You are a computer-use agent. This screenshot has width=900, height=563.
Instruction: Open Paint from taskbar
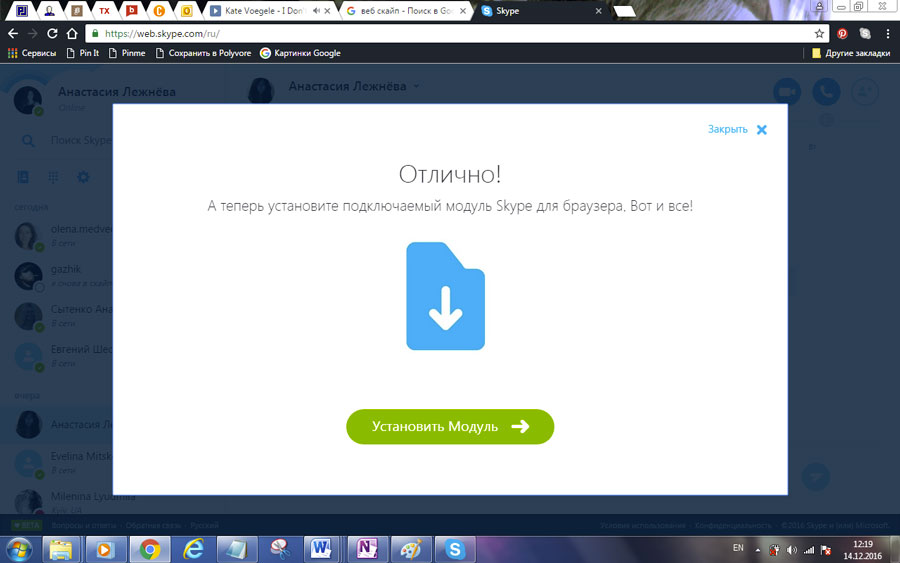(x=411, y=549)
